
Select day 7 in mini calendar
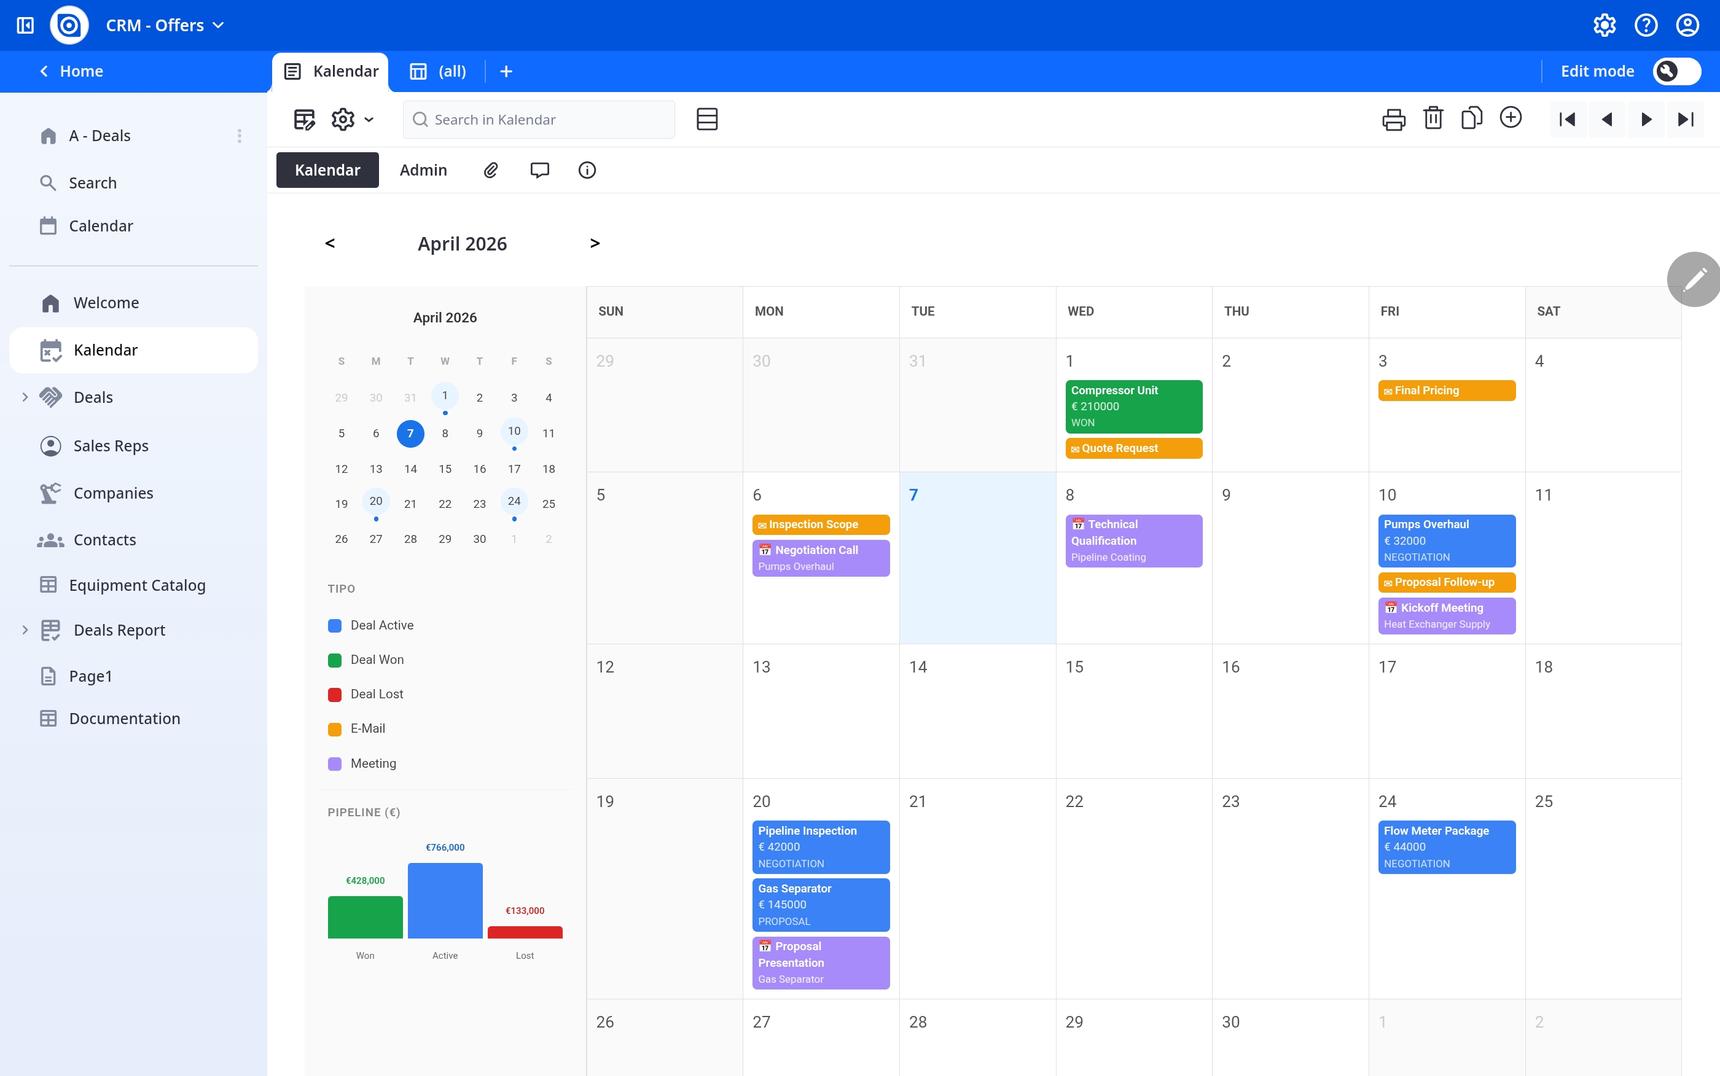[410, 433]
